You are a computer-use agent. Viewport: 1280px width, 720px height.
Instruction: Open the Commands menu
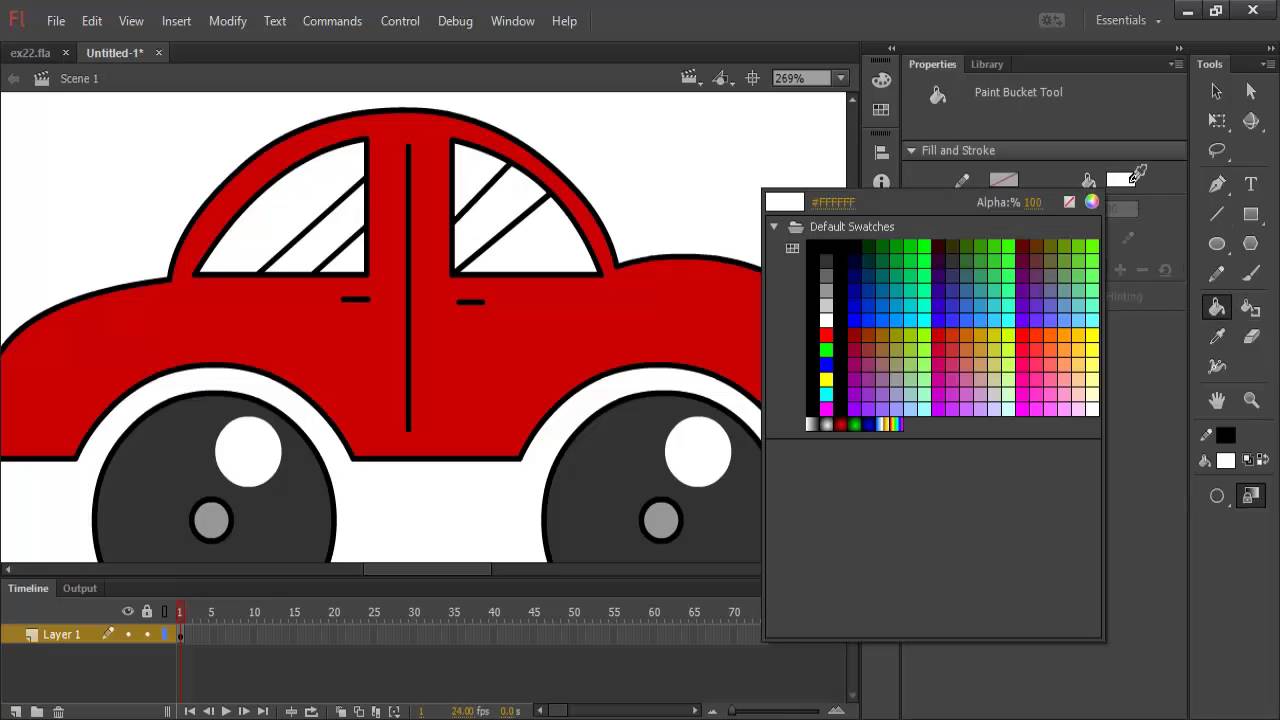[332, 21]
